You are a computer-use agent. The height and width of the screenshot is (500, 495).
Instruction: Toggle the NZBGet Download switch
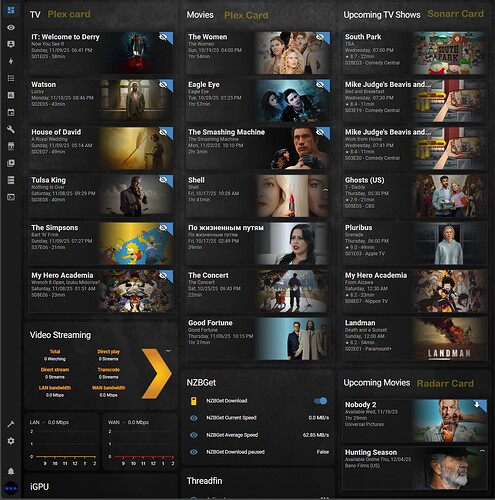pos(321,401)
